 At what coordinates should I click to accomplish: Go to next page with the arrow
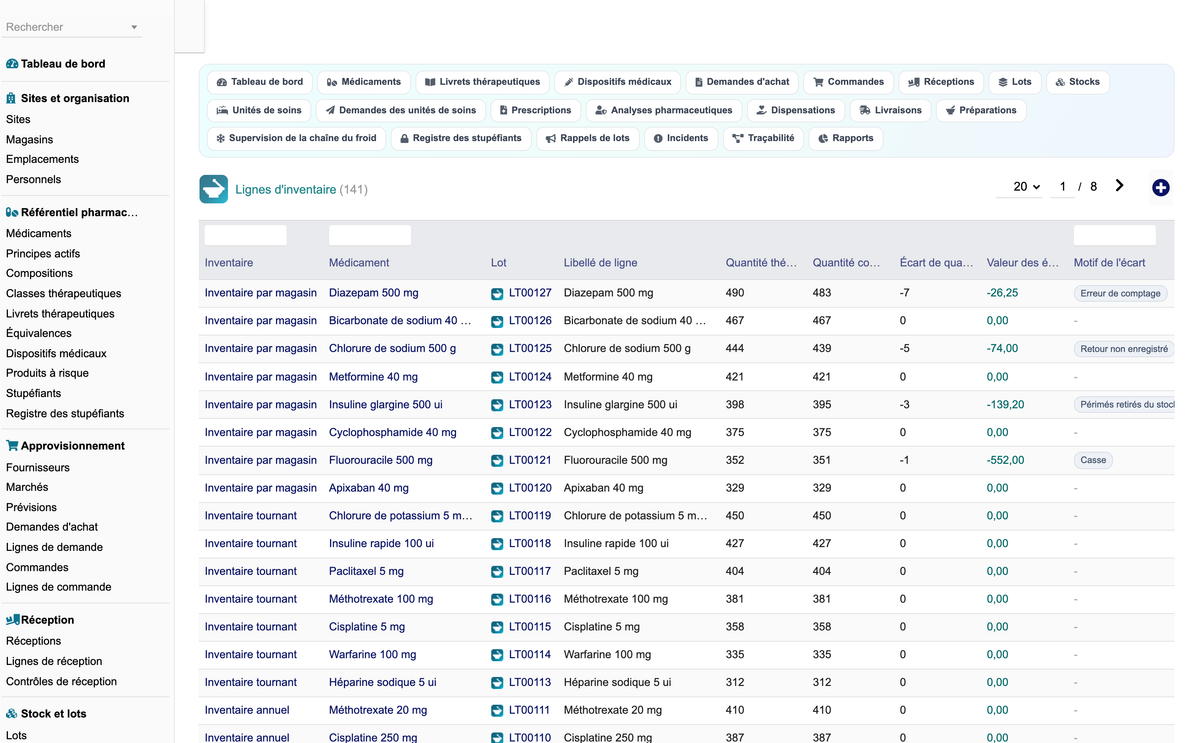coord(1119,186)
